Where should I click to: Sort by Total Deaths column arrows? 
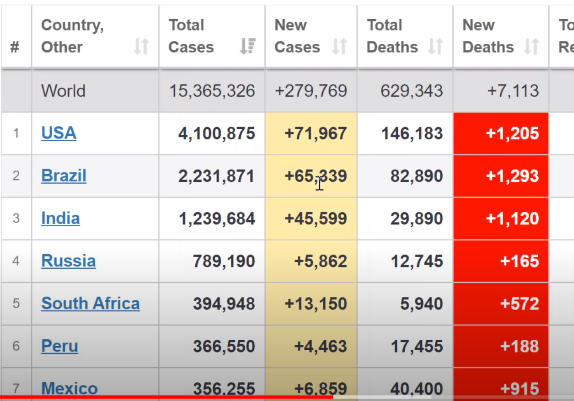click(436, 47)
